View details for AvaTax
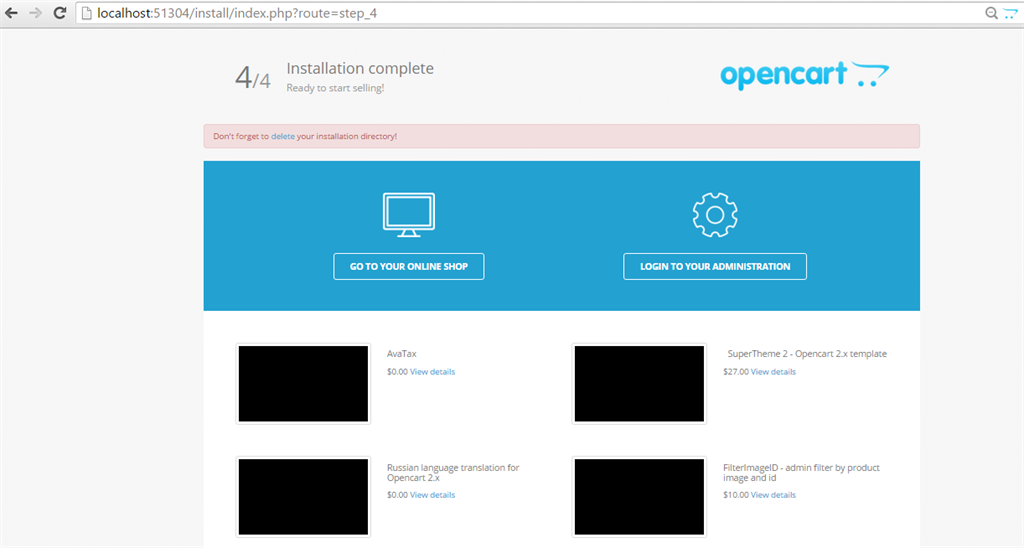The image size is (1024, 548). coord(432,372)
